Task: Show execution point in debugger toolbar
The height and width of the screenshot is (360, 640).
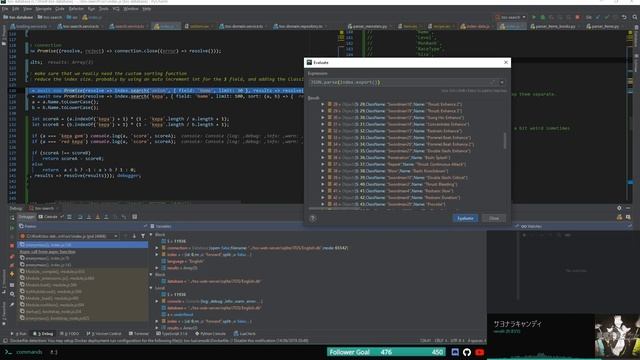Action: coord(69,217)
